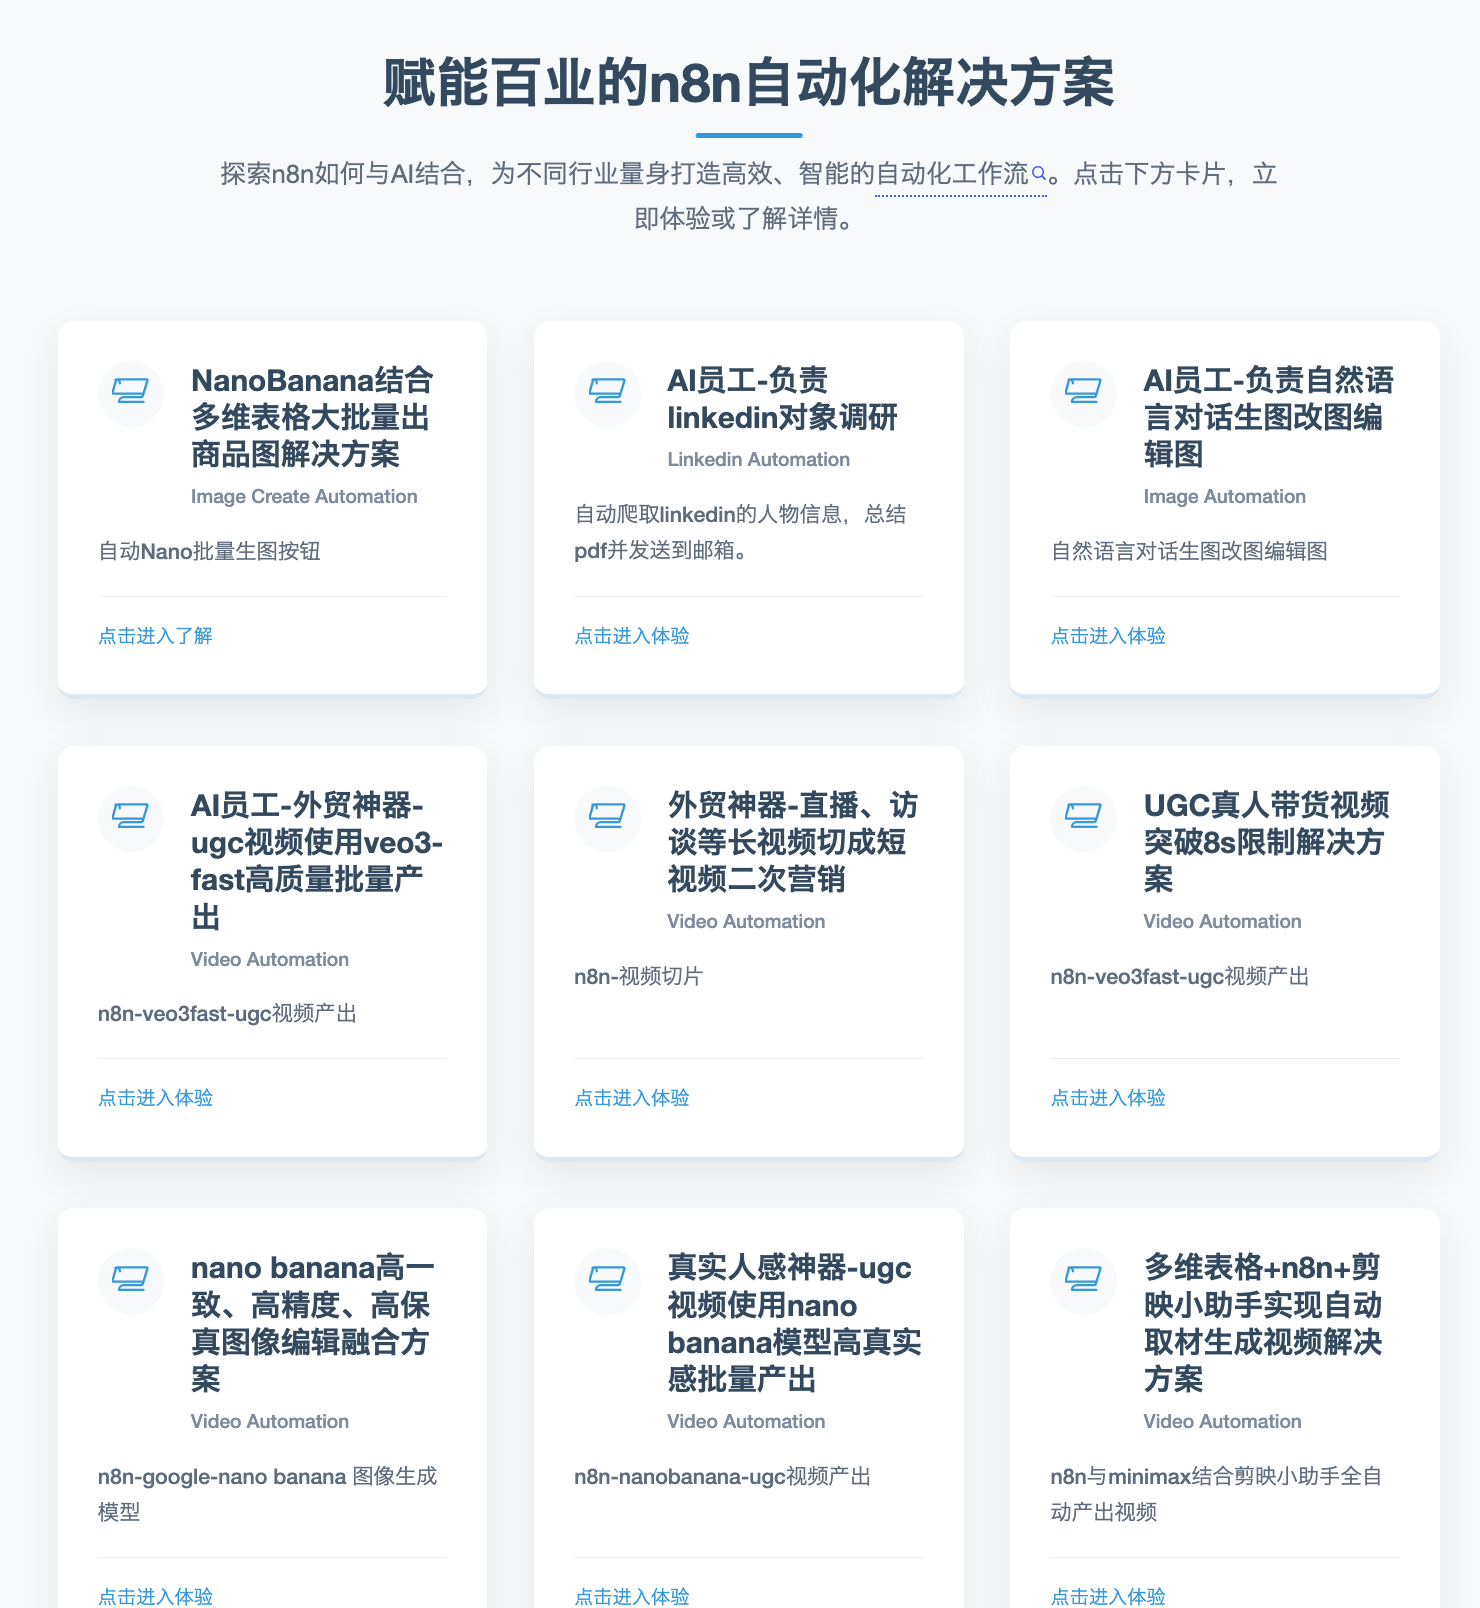
Task: Open the 真实人感神器-ugc视频 card title
Action: (794, 1323)
